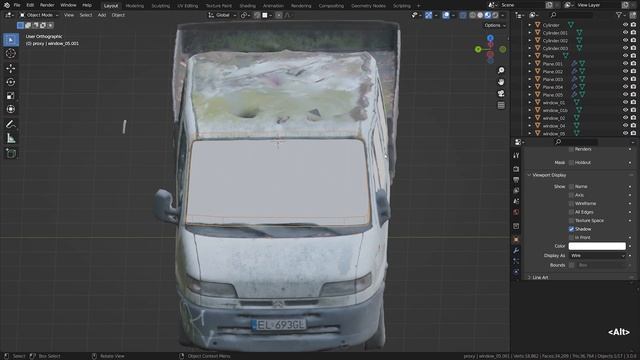
Task: Hide Cylinder in viewport via eye icon
Action: (625, 25)
